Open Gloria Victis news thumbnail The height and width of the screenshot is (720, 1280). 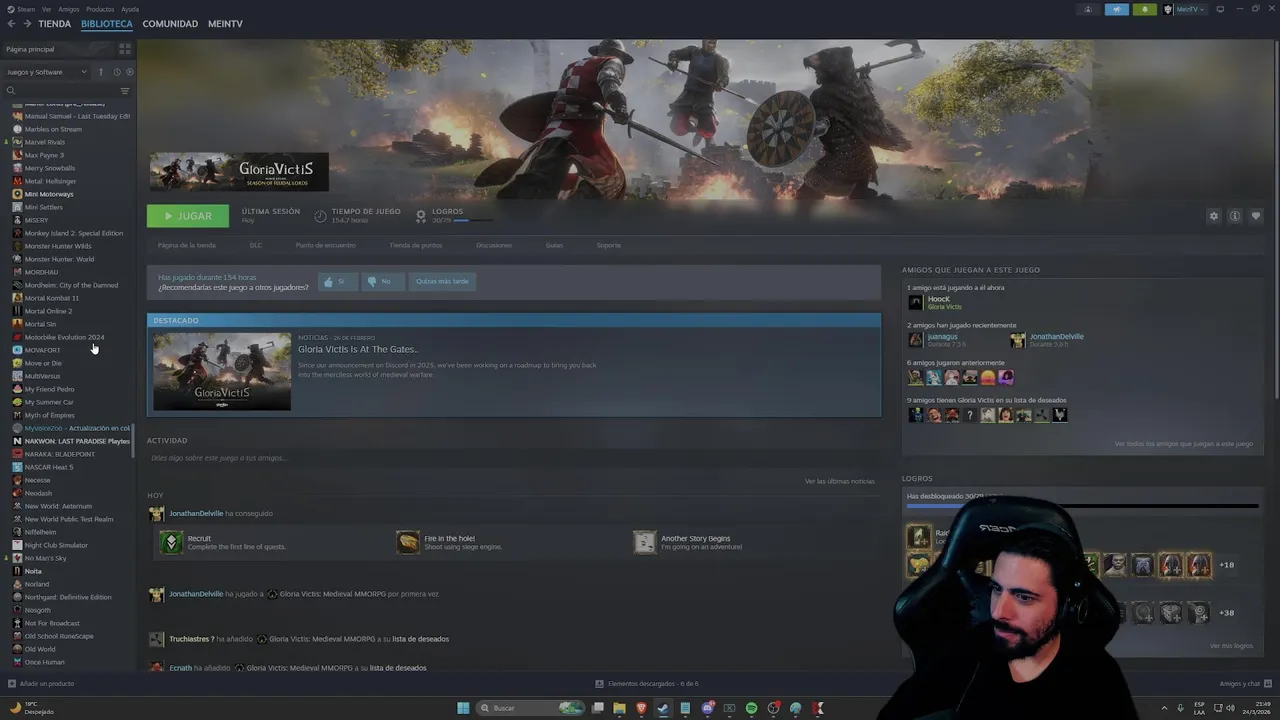click(222, 371)
